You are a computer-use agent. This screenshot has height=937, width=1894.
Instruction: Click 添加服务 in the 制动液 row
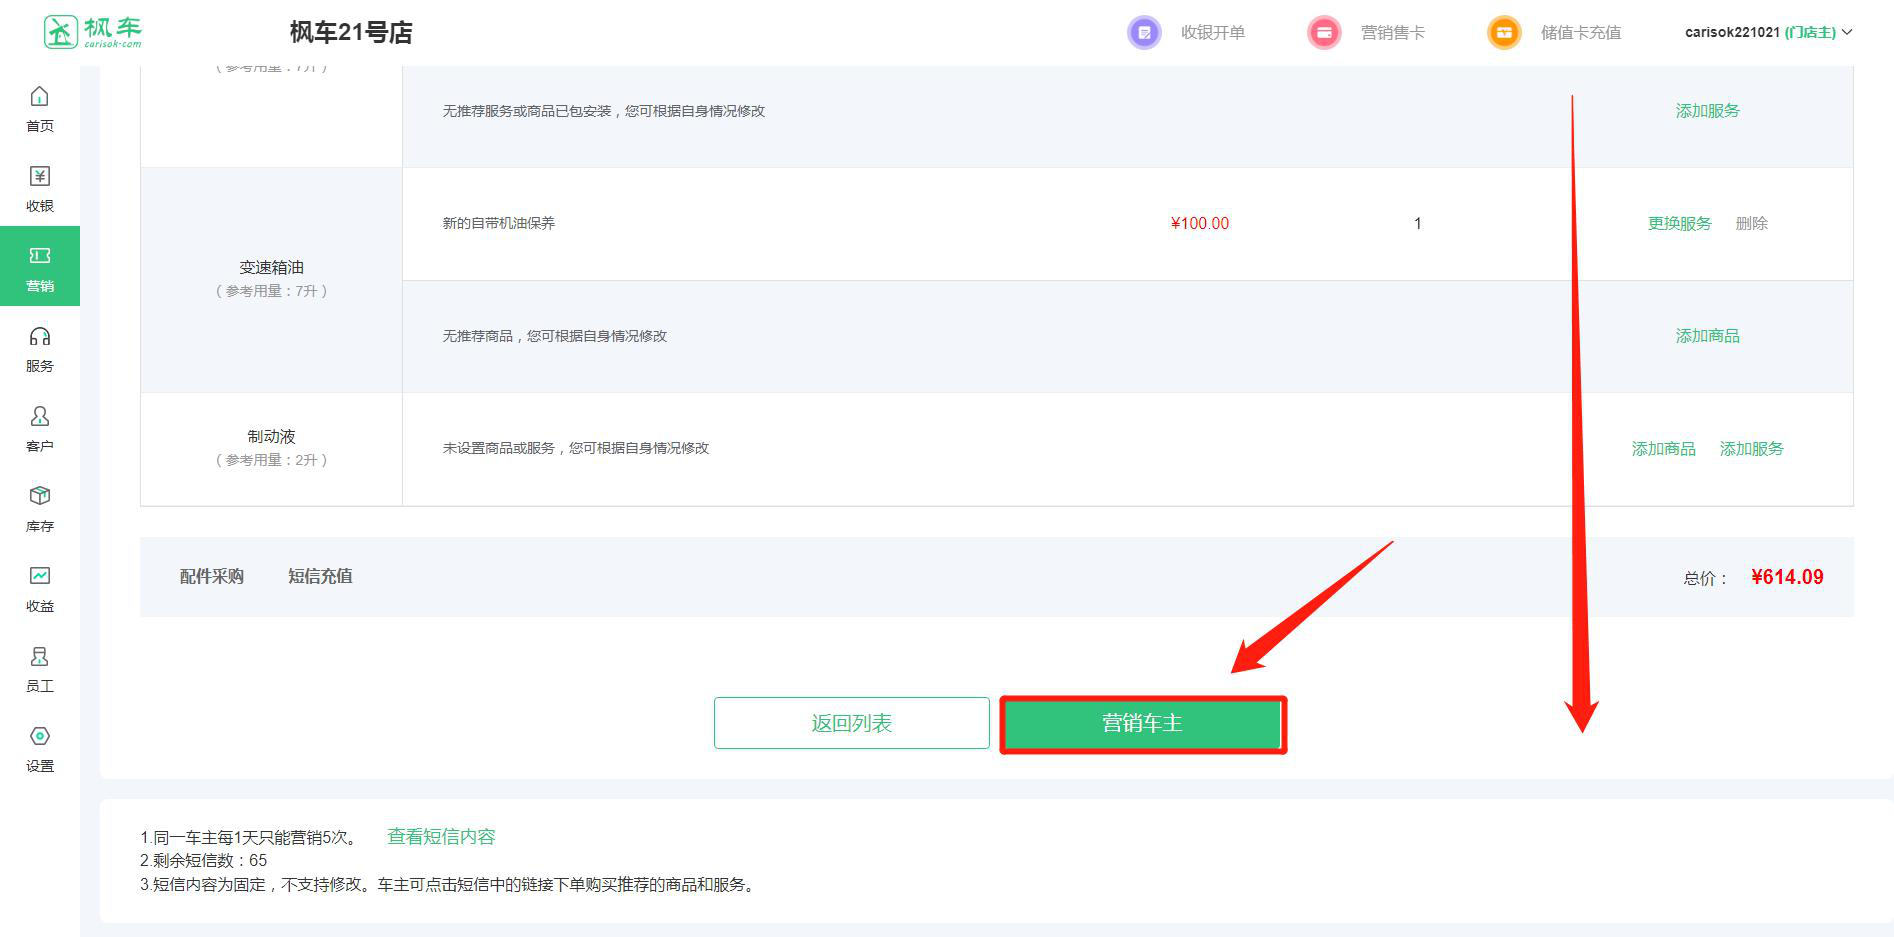coord(1752,449)
